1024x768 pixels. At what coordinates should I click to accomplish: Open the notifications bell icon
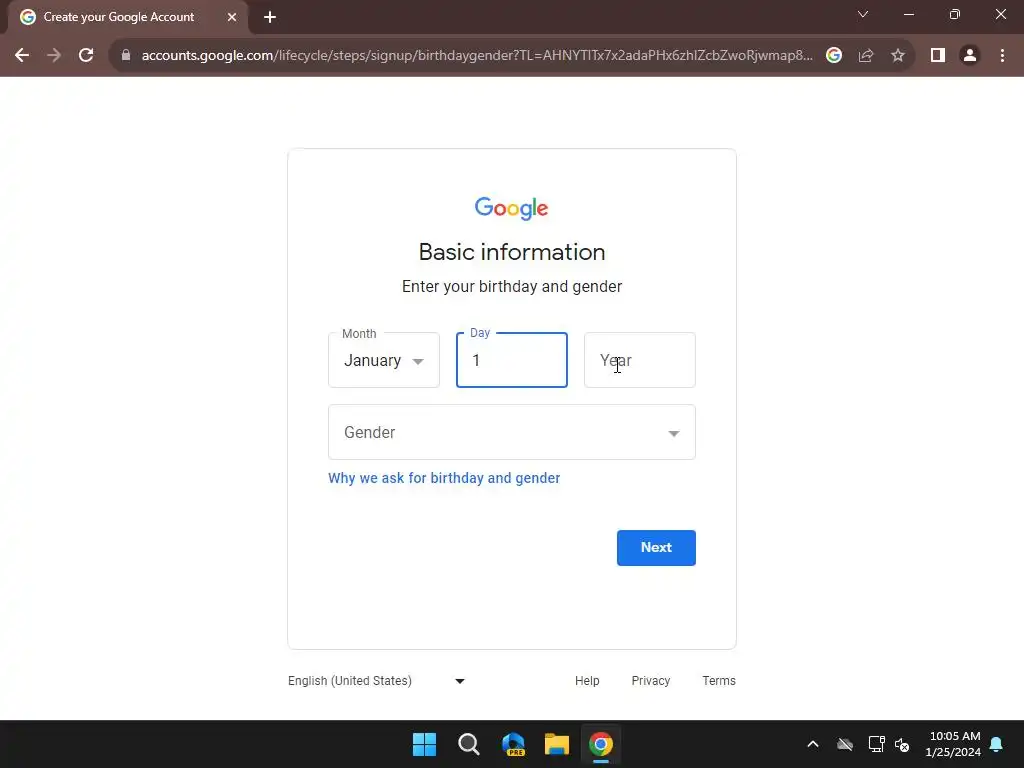tap(997, 744)
